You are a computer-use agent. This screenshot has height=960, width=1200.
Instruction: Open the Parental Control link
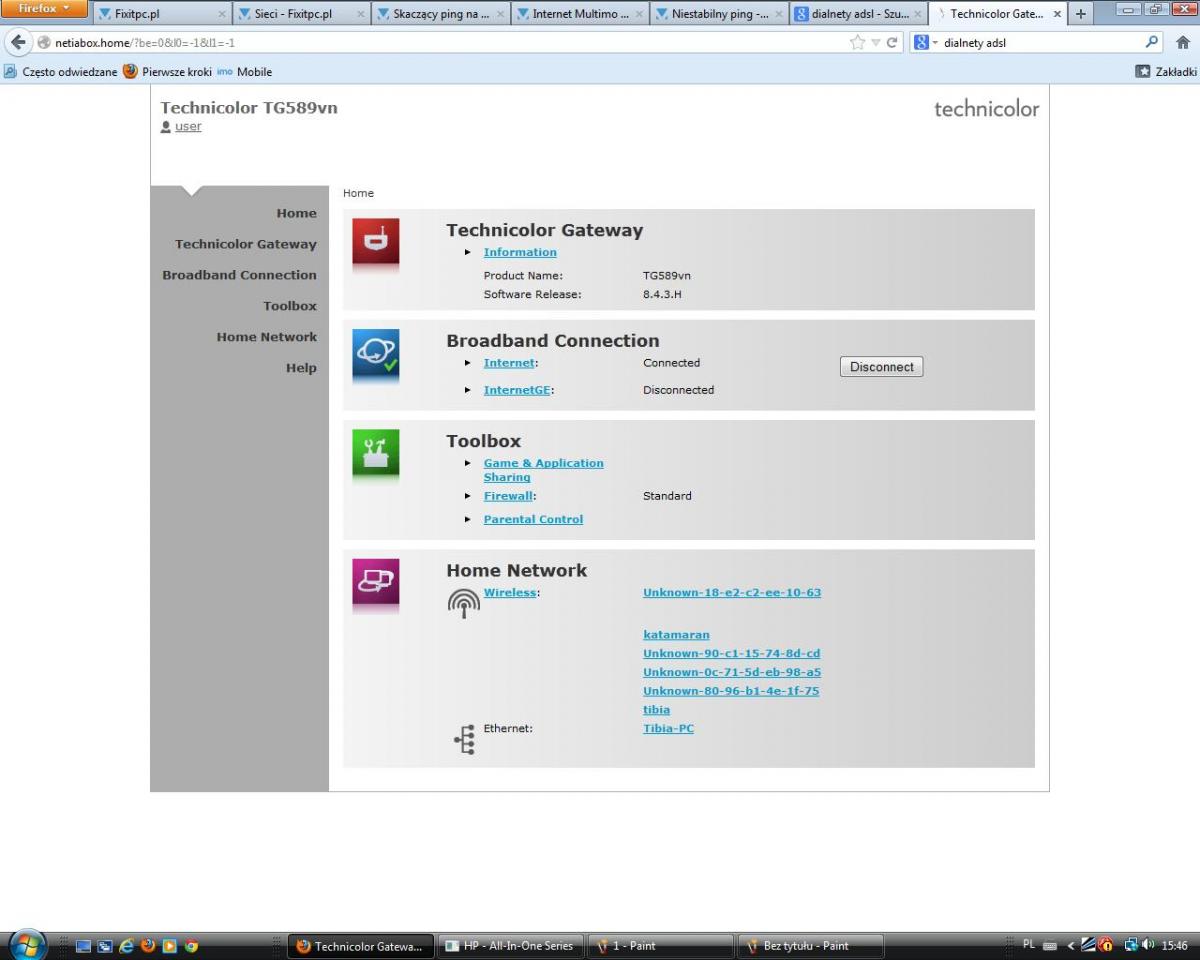point(533,520)
